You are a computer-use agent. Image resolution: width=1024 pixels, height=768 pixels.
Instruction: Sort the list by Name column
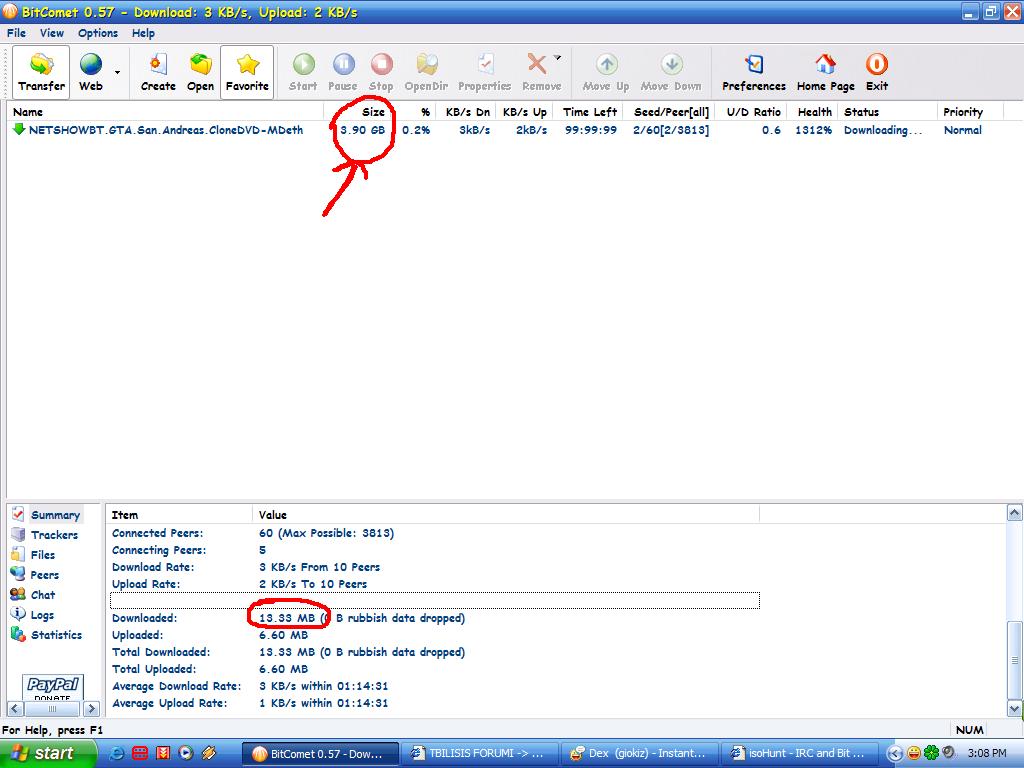tap(166, 112)
